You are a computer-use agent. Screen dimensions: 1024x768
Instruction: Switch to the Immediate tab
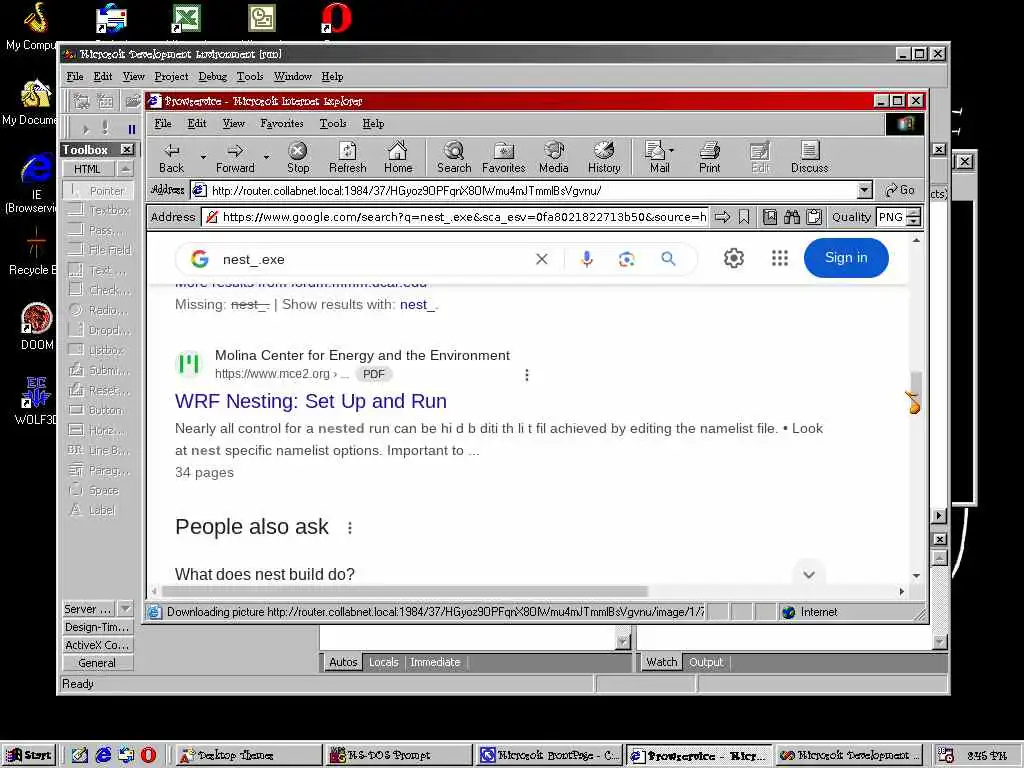(x=435, y=662)
